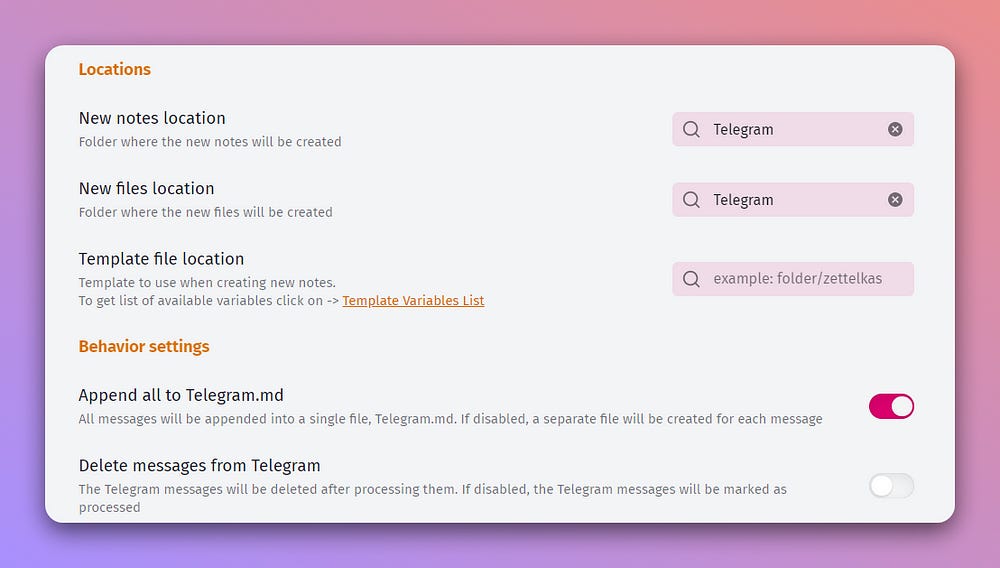
Task: Enable Delete messages from Telegram toggle
Action: click(x=891, y=486)
